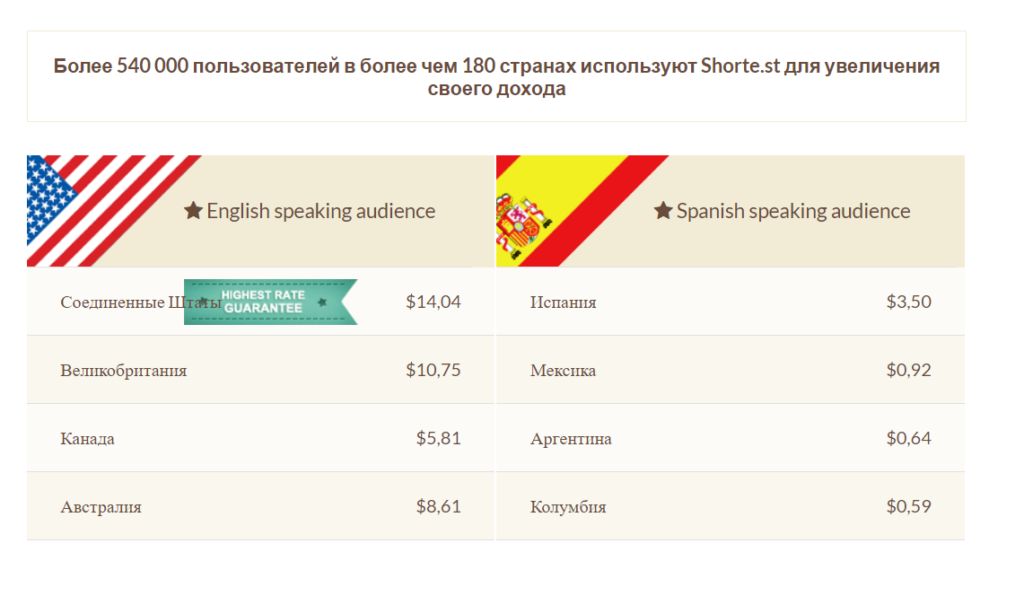Click the $10,75 rate value
1024x596 pixels.
pos(433,370)
